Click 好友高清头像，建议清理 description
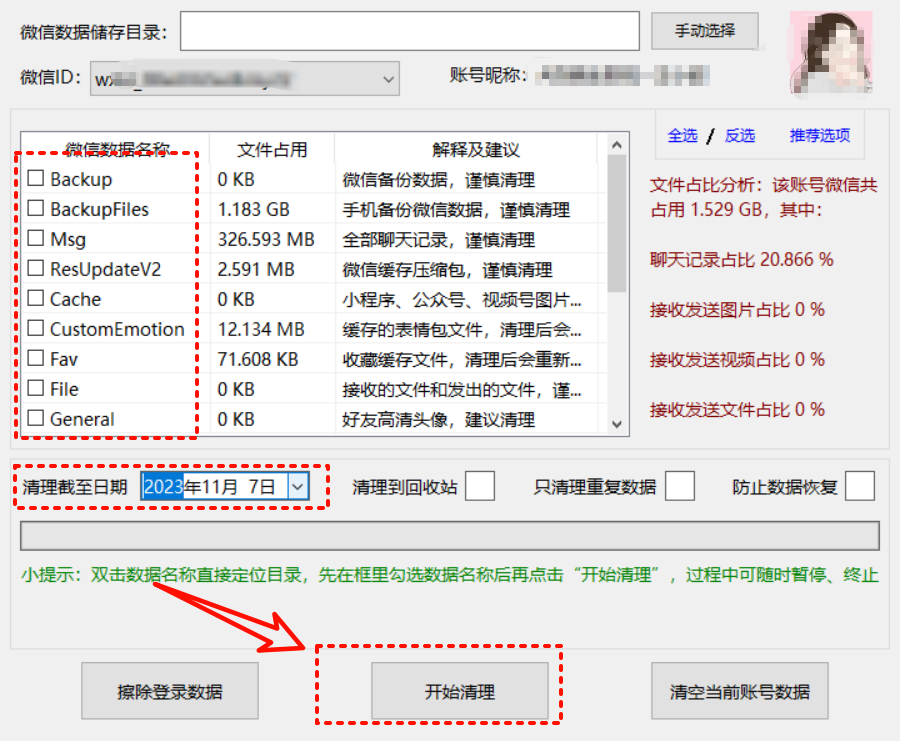Screen dimensions: 900x741 click(439, 420)
